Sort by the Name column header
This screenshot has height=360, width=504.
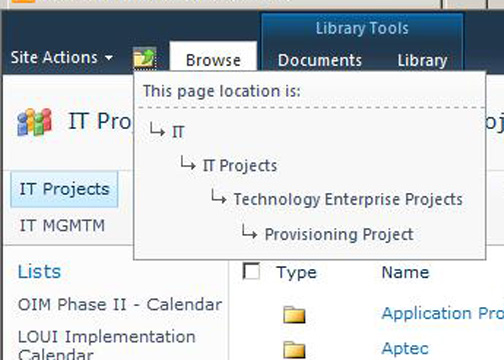coord(405,272)
